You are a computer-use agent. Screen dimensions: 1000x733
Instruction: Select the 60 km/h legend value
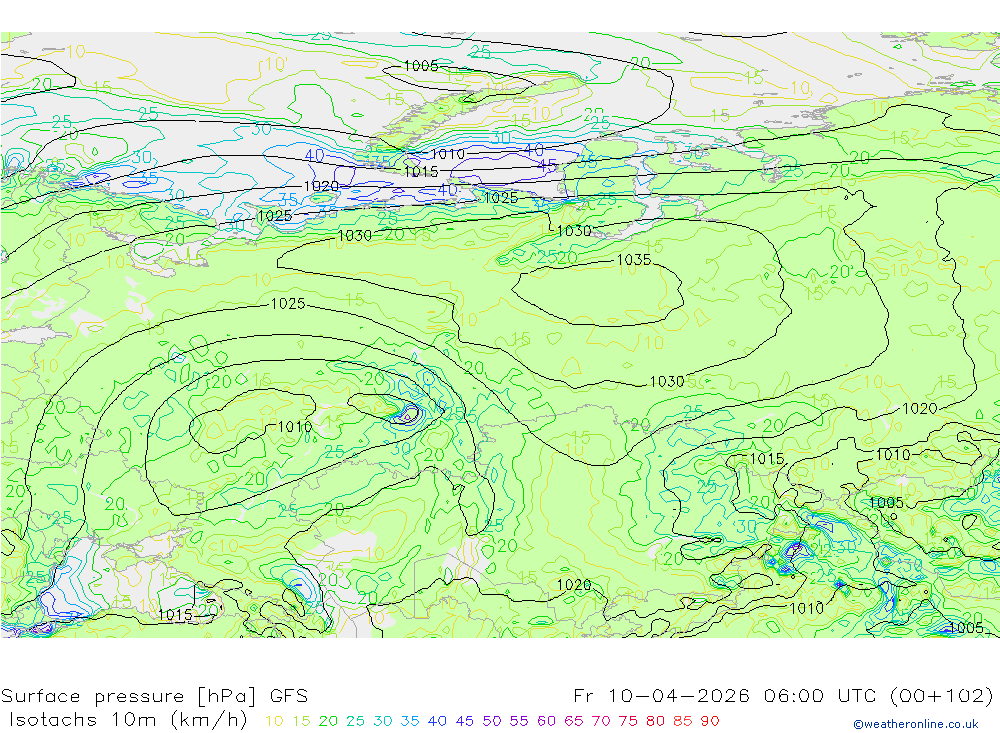point(546,721)
